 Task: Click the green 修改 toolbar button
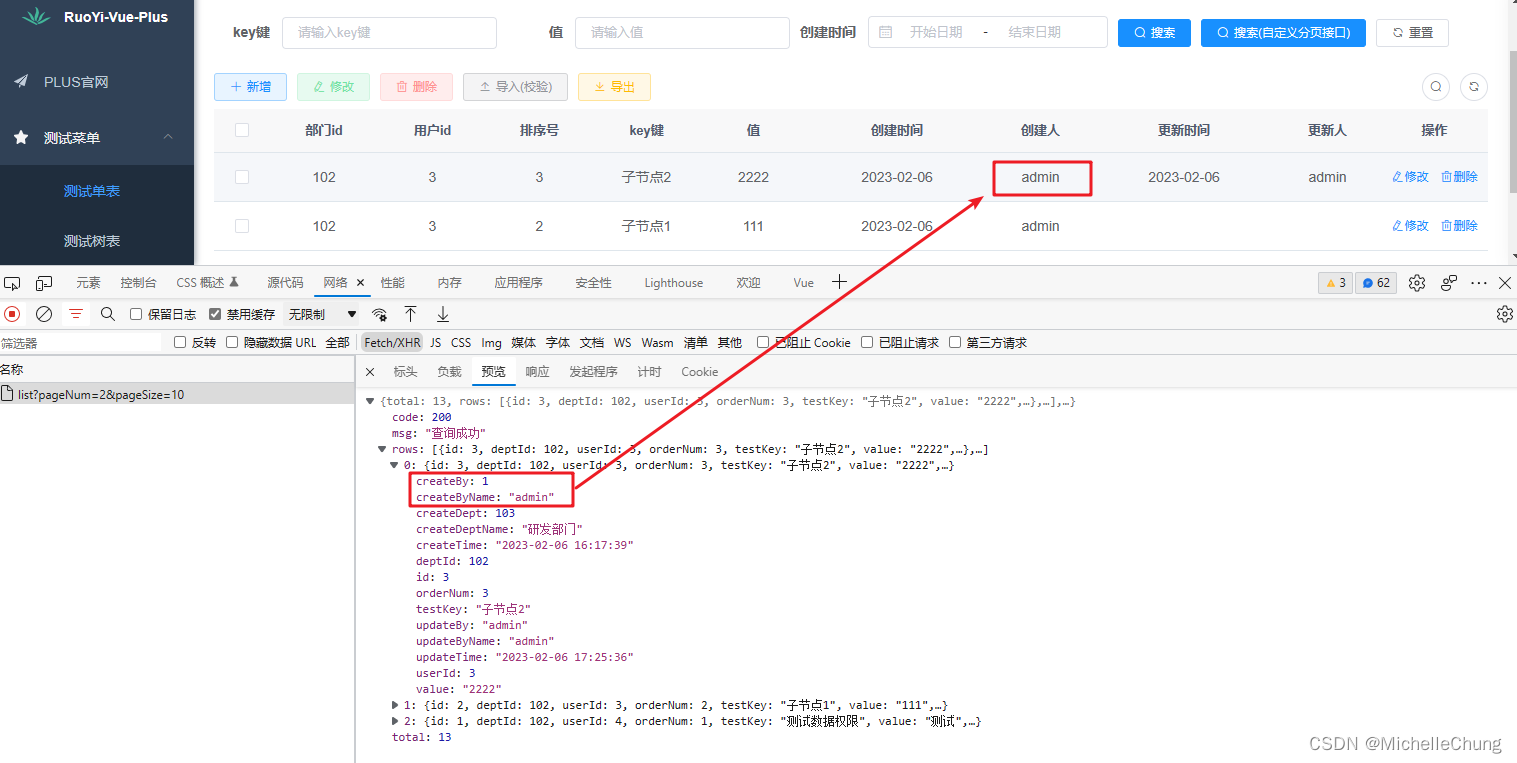[333, 87]
